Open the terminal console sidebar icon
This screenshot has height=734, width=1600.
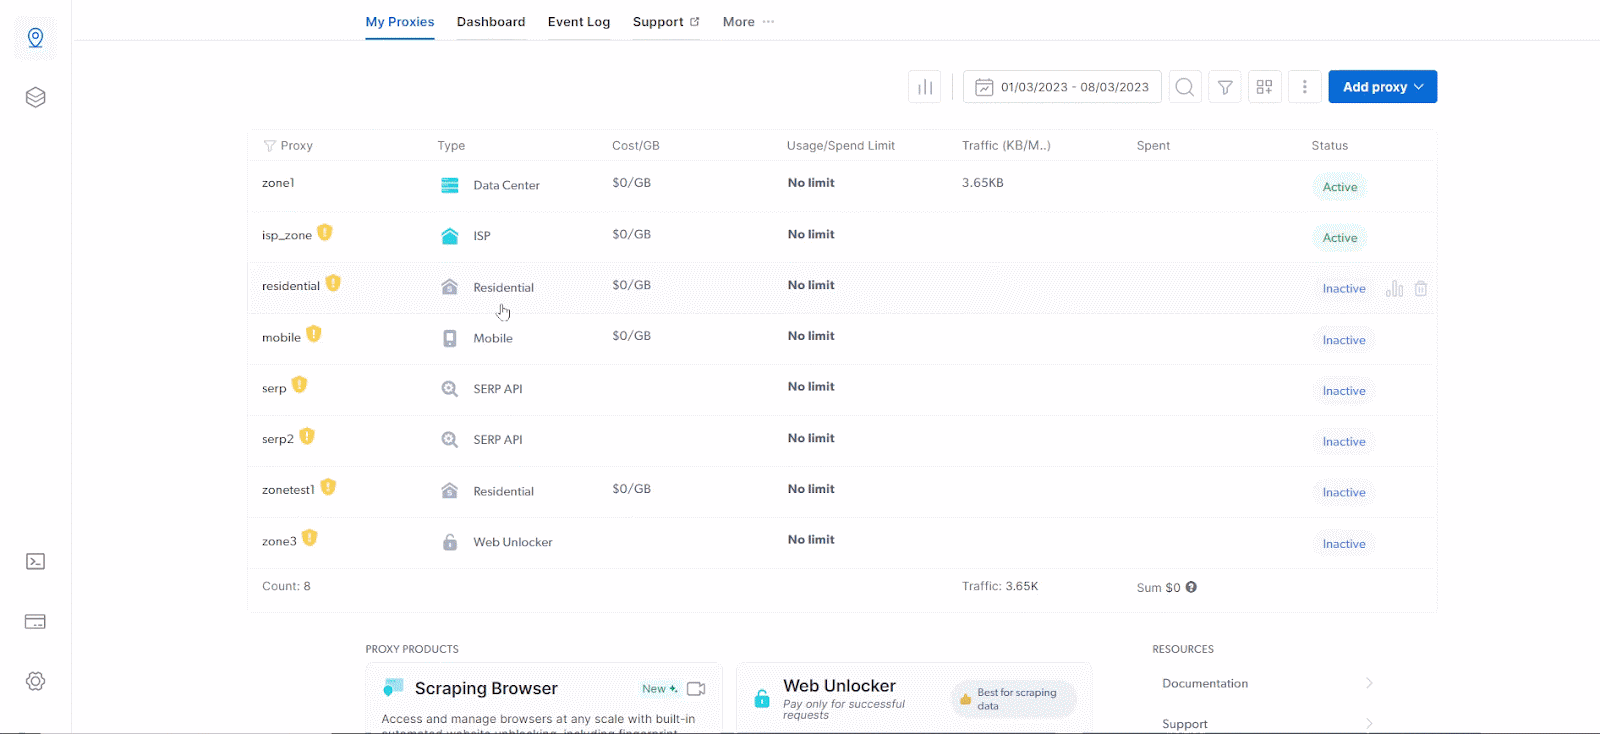click(x=36, y=561)
